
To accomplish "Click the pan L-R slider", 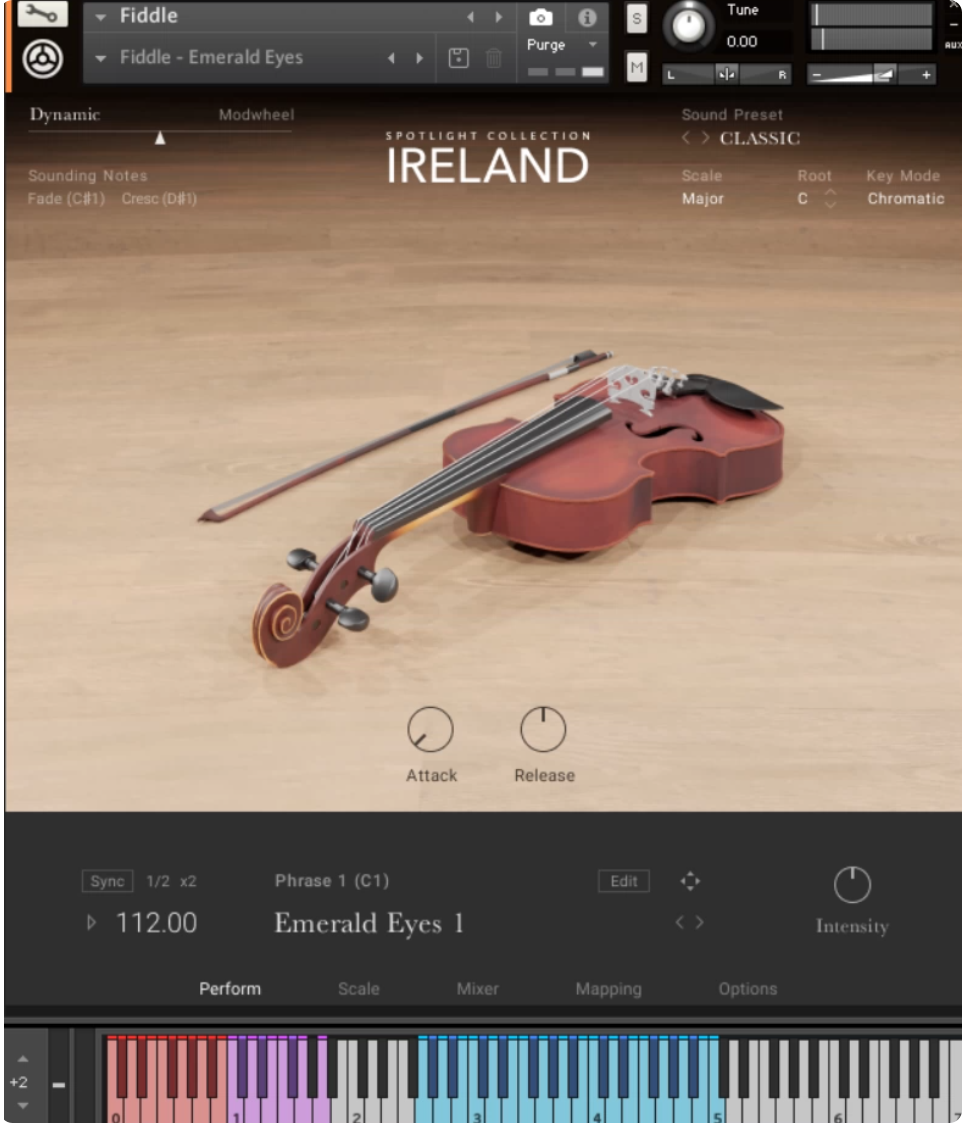I will tap(726, 74).
